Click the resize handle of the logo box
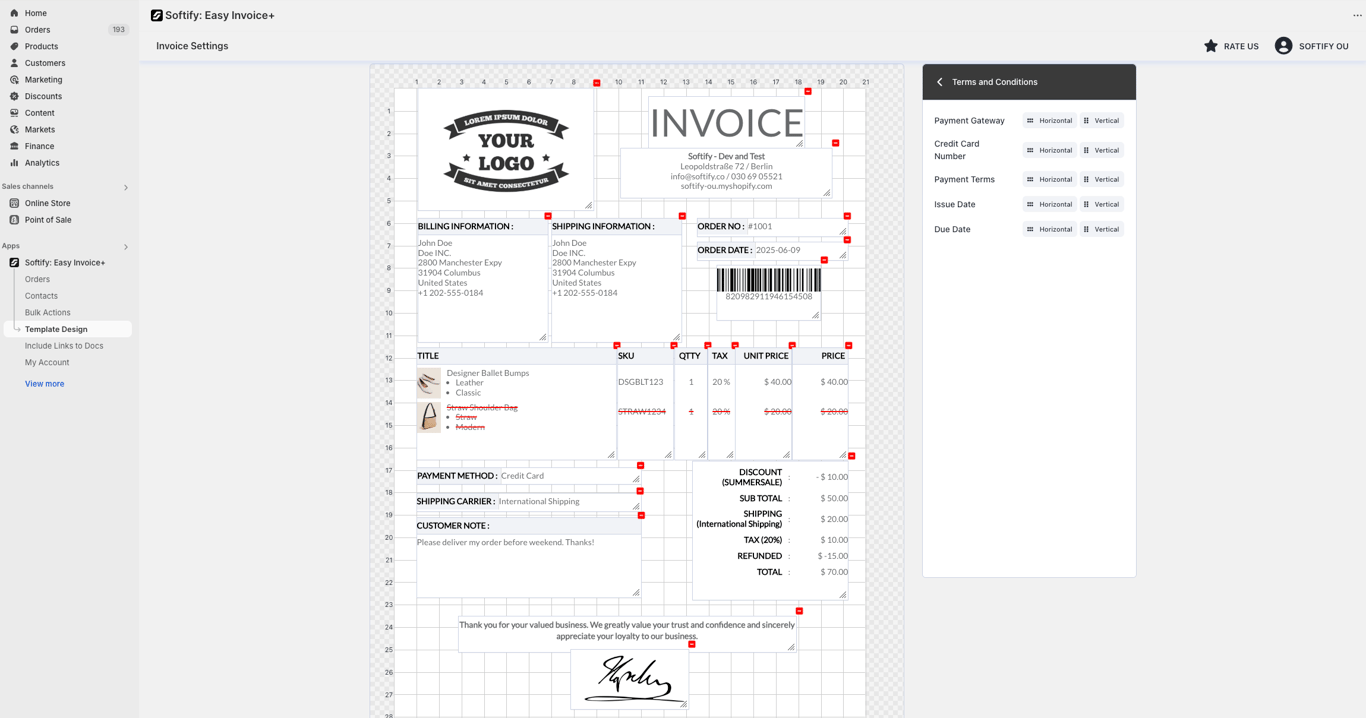The image size is (1366, 718). click(589, 205)
